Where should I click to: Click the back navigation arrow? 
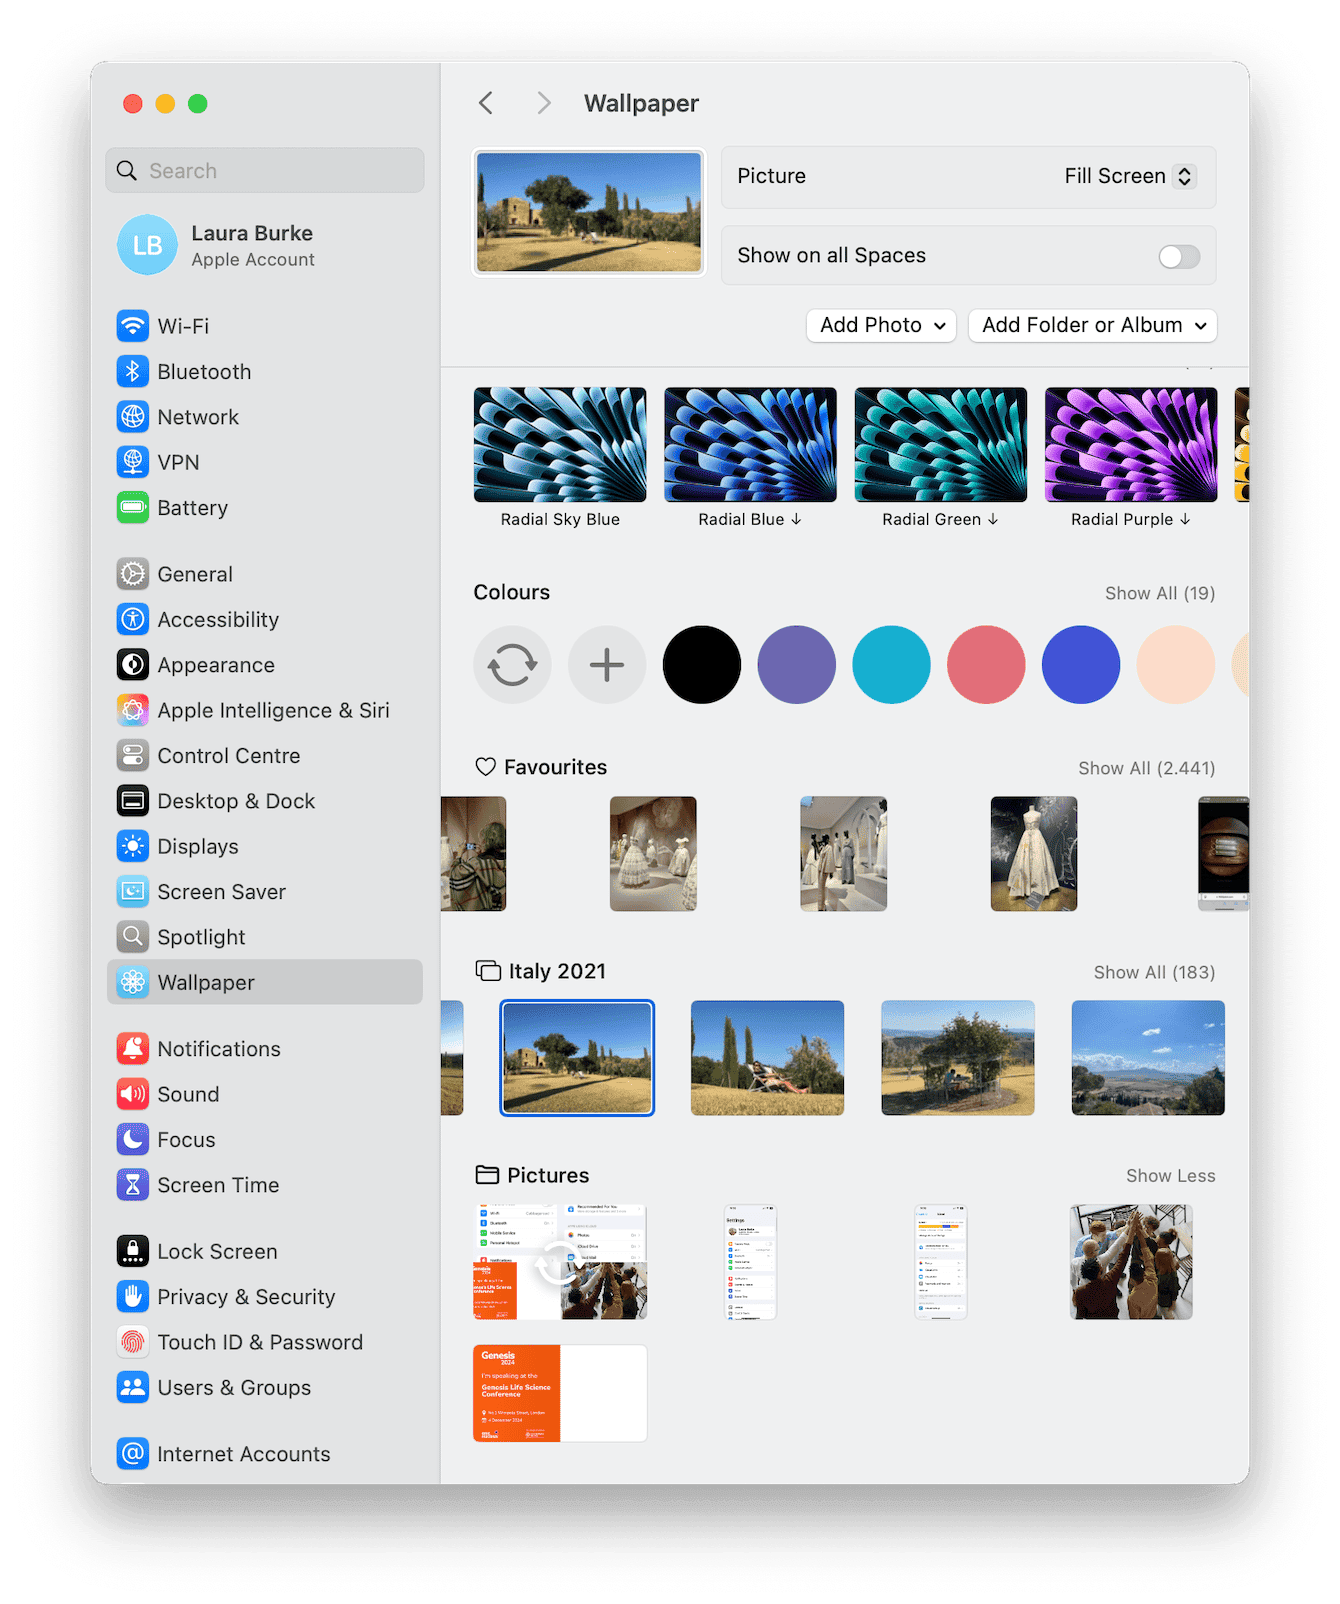(x=486, y=103)
